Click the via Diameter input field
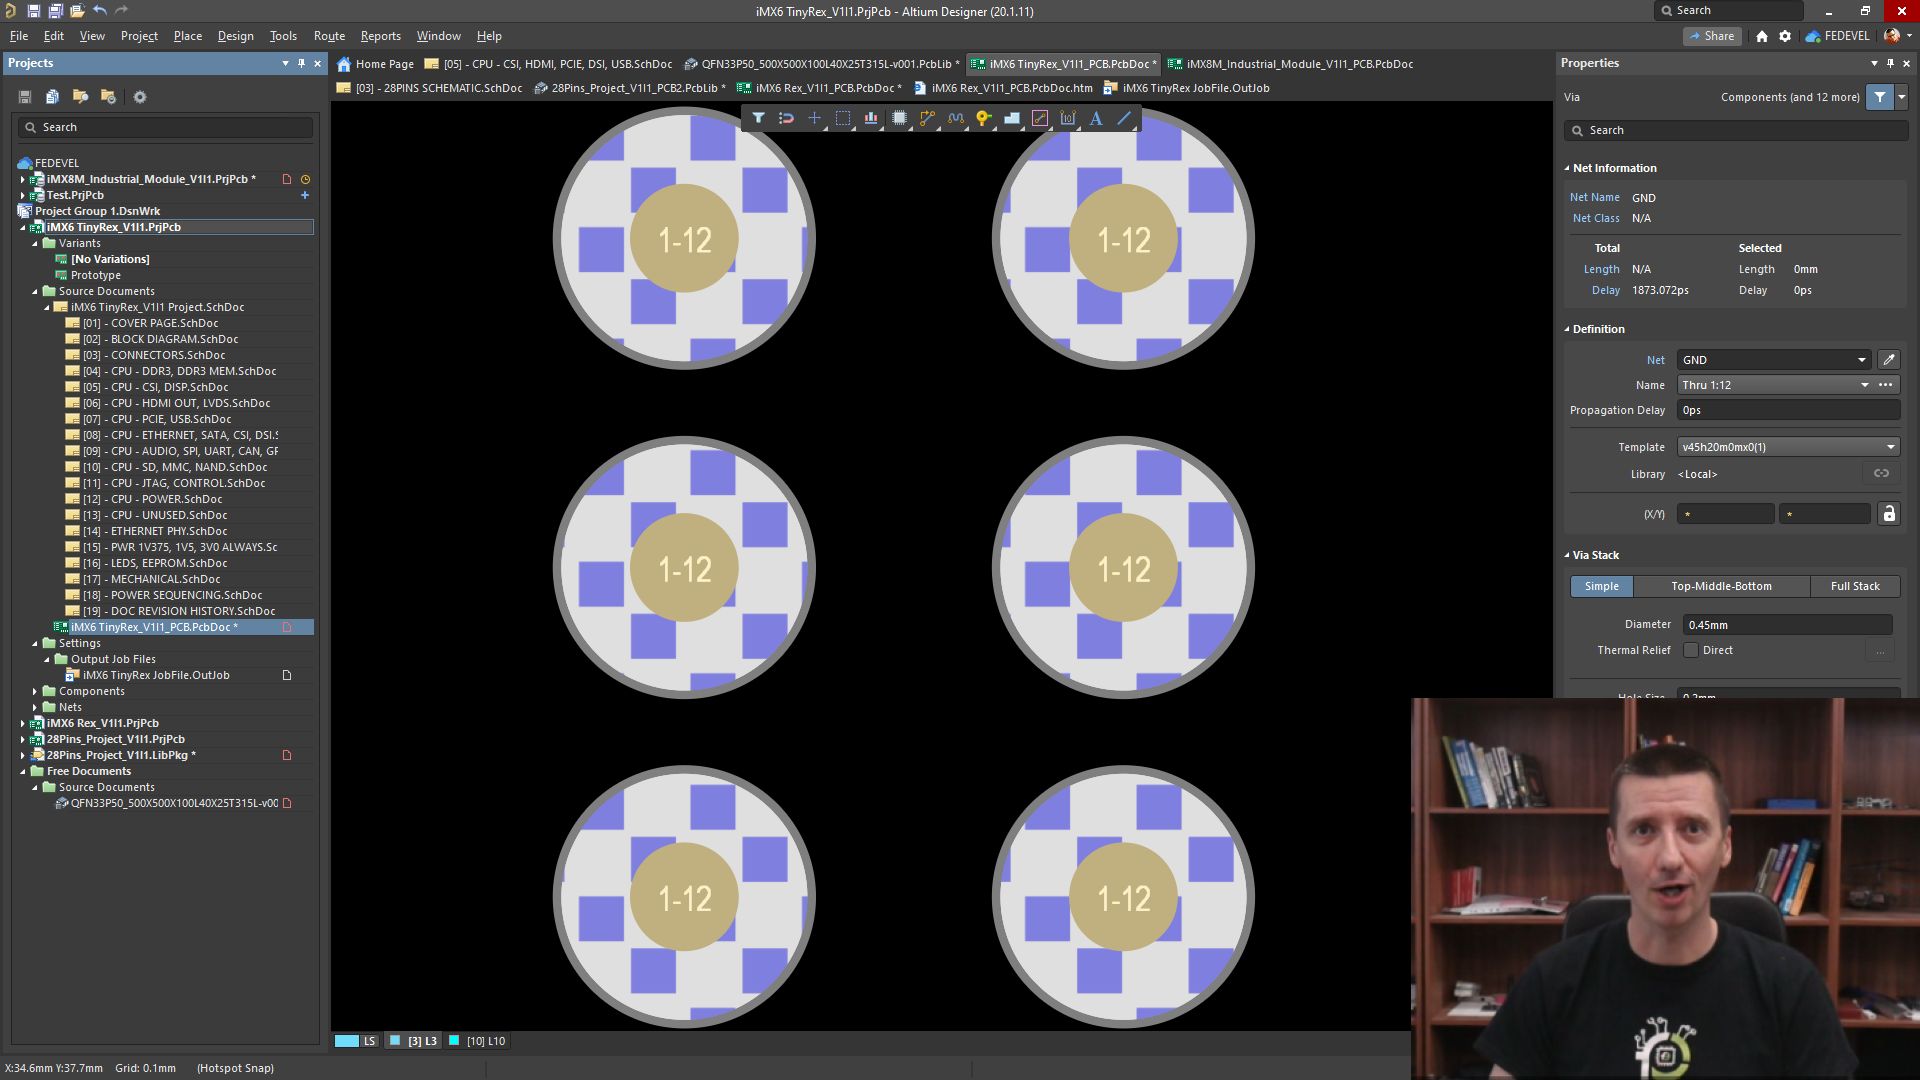The image size is (1920, 1080). (x=1786, y=625)
